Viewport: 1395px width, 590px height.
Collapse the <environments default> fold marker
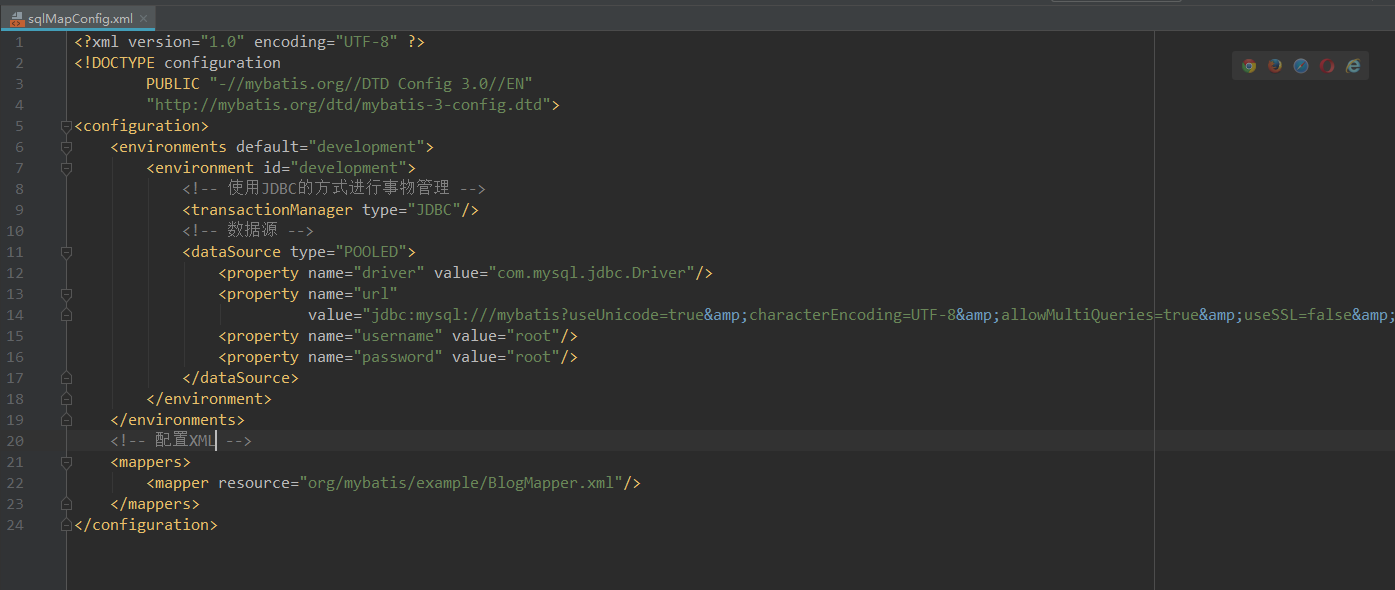point(66,147)
